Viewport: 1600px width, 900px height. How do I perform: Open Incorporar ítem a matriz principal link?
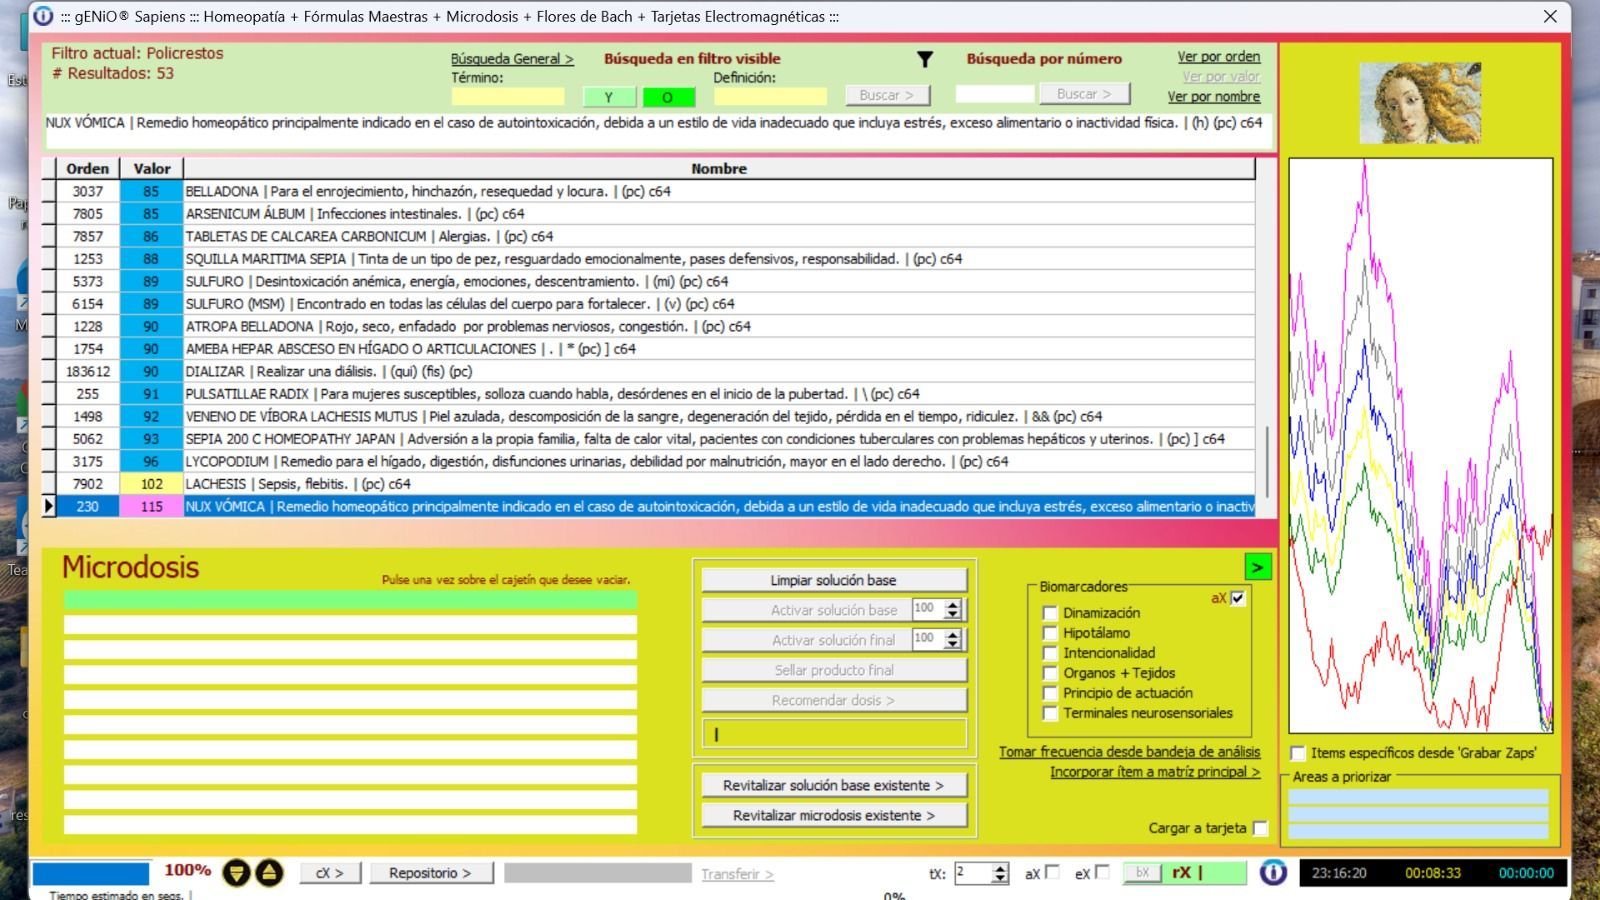tap(1154, 772)
